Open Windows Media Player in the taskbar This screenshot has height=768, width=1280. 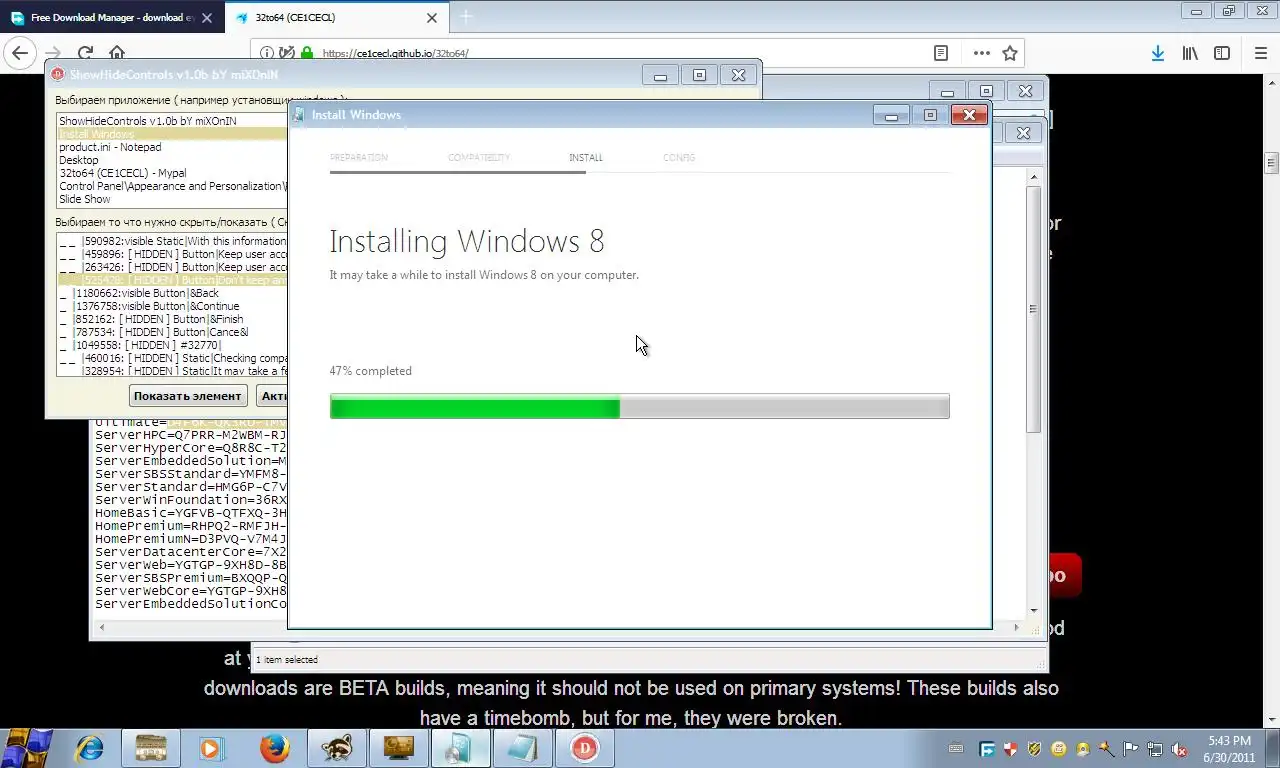pyautogui.click(x=211, y=748)
